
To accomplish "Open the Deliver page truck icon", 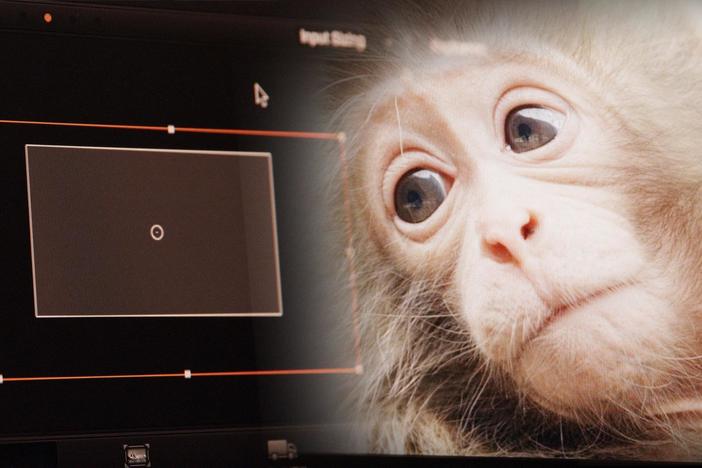I will pos(282,450).
